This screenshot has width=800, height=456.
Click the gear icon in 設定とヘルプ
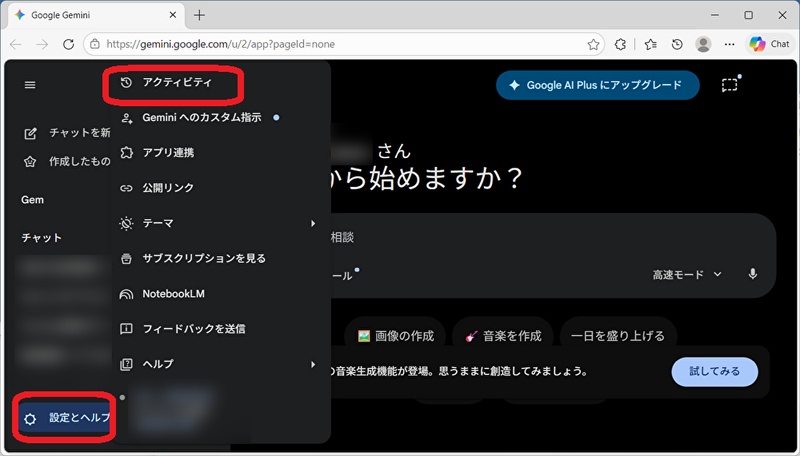(30, 419)
